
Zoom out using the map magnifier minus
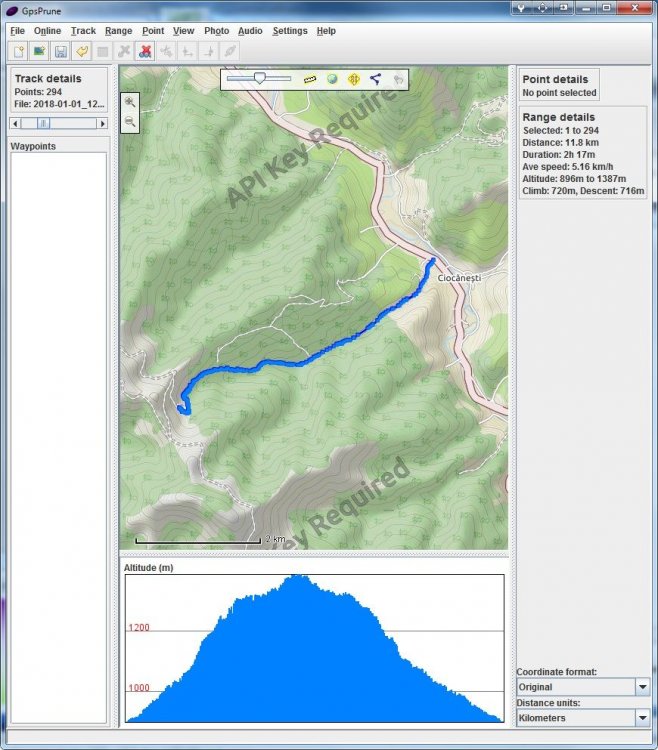click(130, 122)
